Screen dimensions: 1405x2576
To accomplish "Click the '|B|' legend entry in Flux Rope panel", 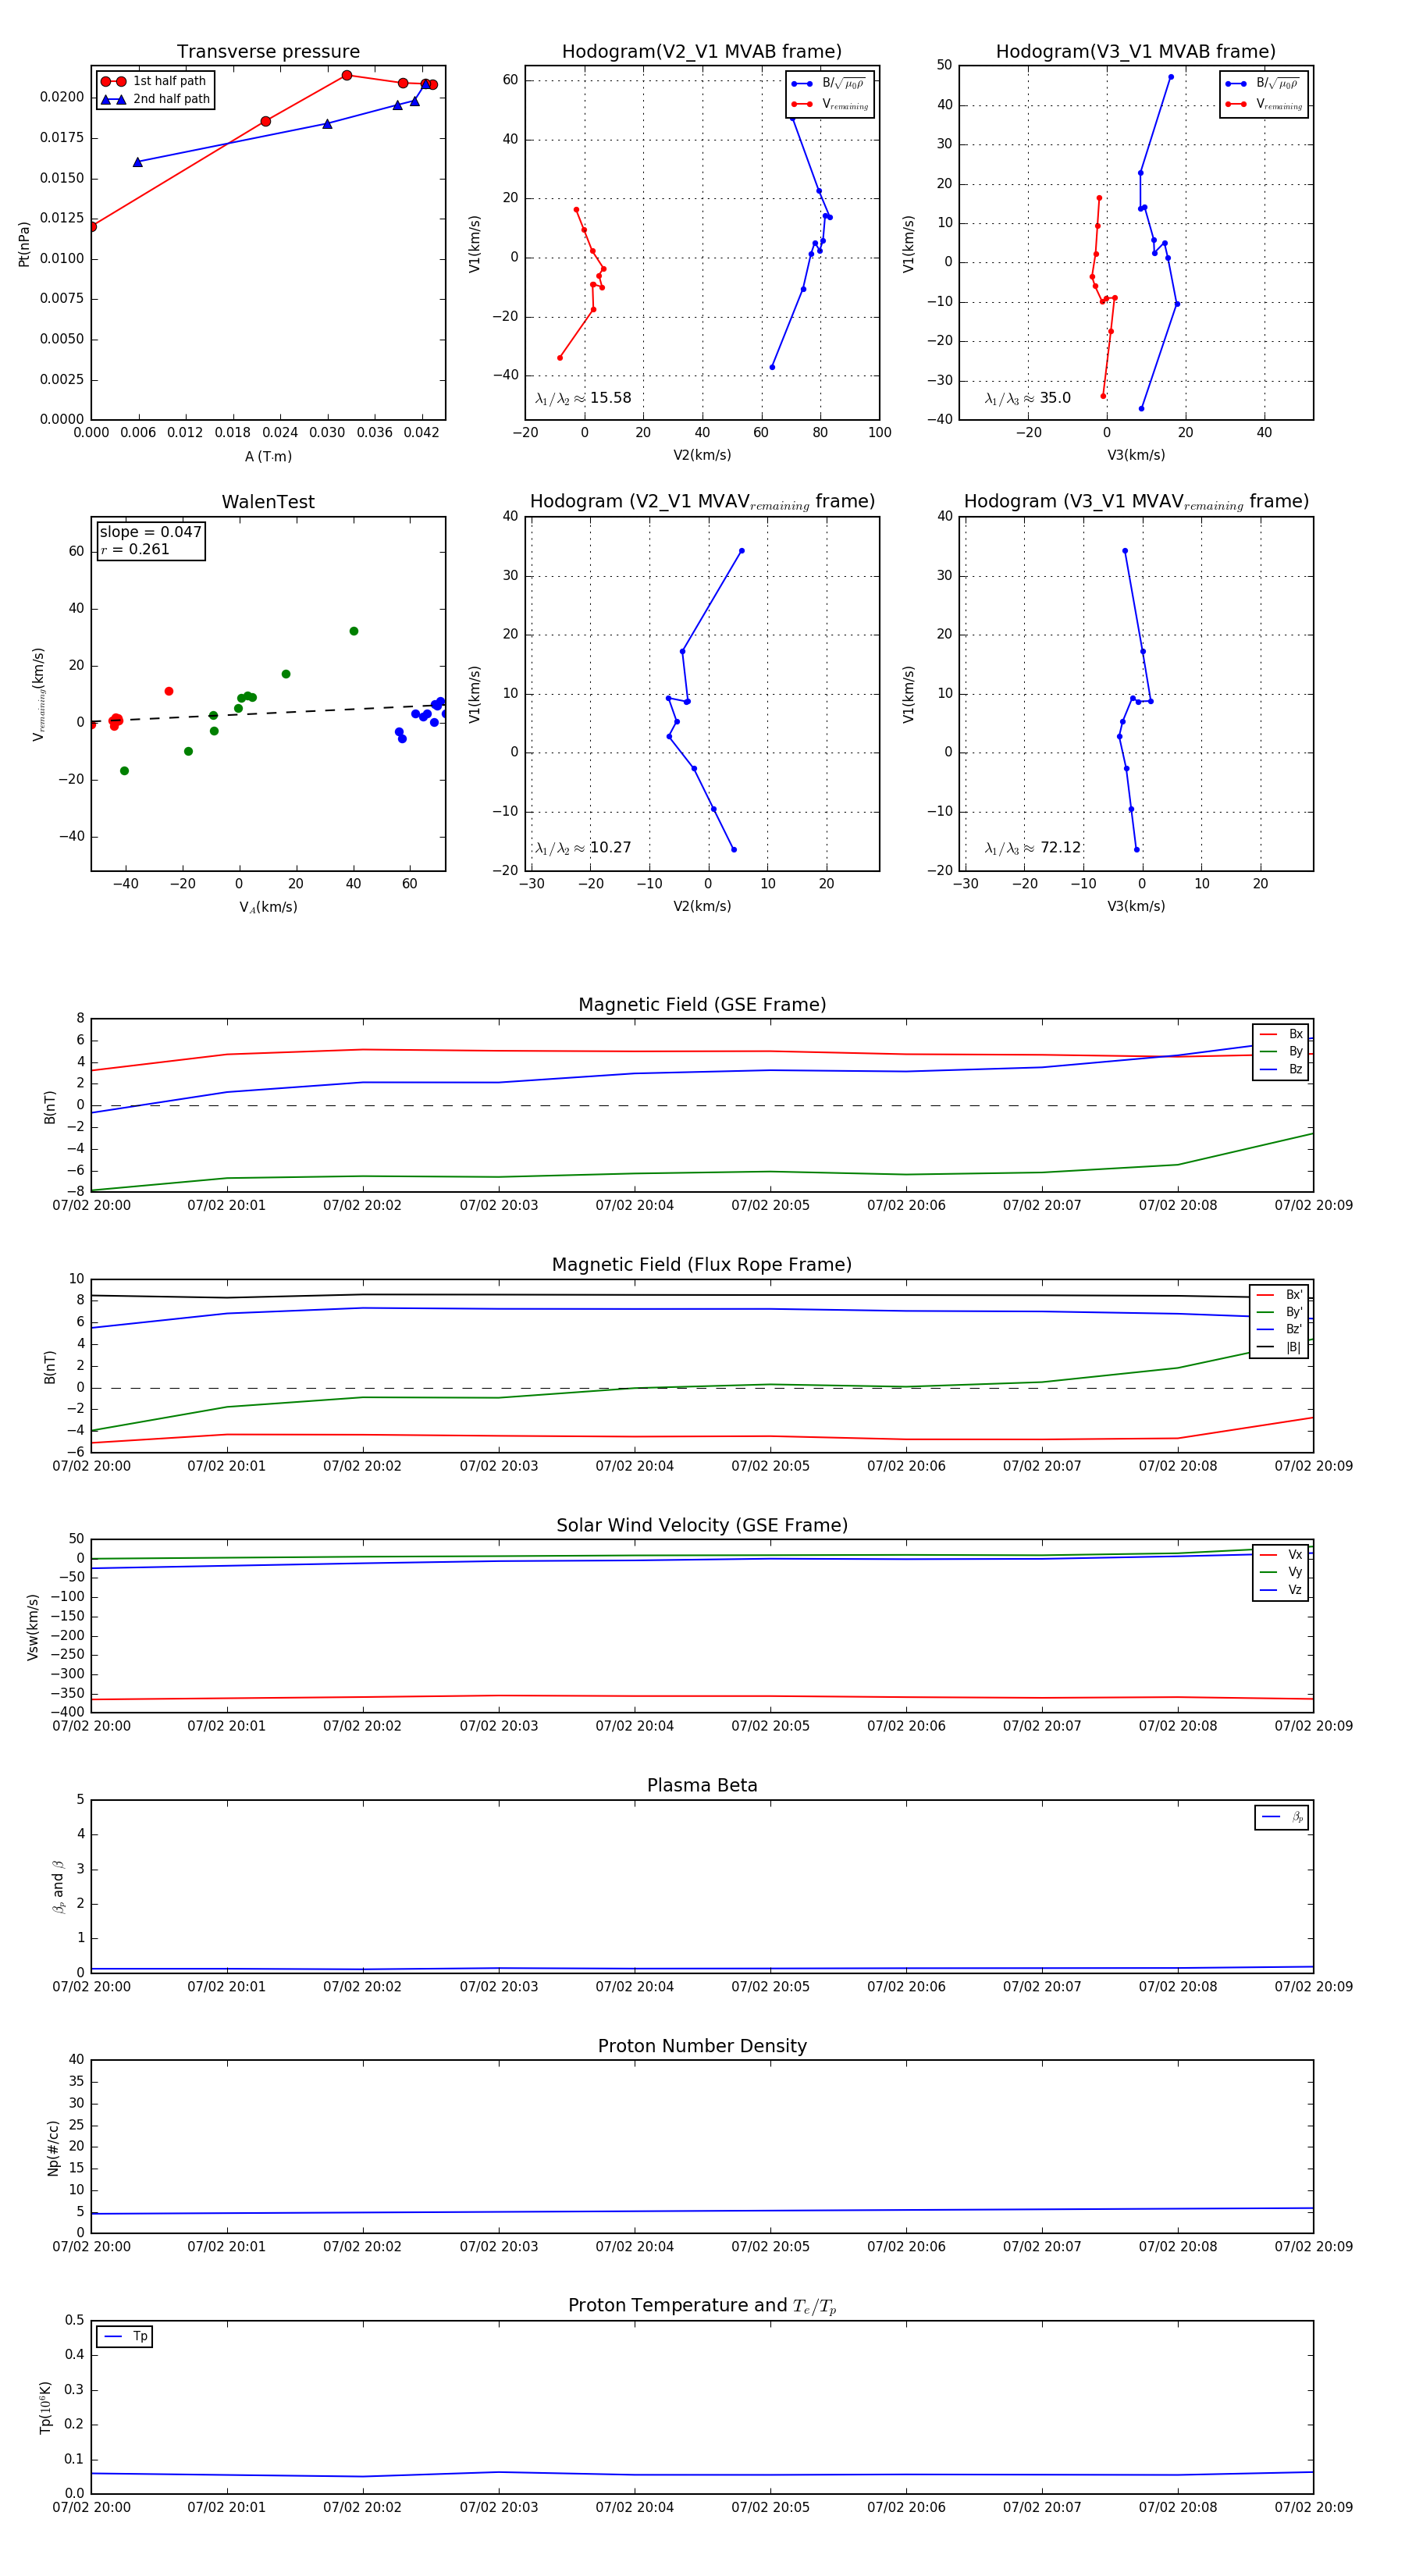I will [x=1279, y=1347].
